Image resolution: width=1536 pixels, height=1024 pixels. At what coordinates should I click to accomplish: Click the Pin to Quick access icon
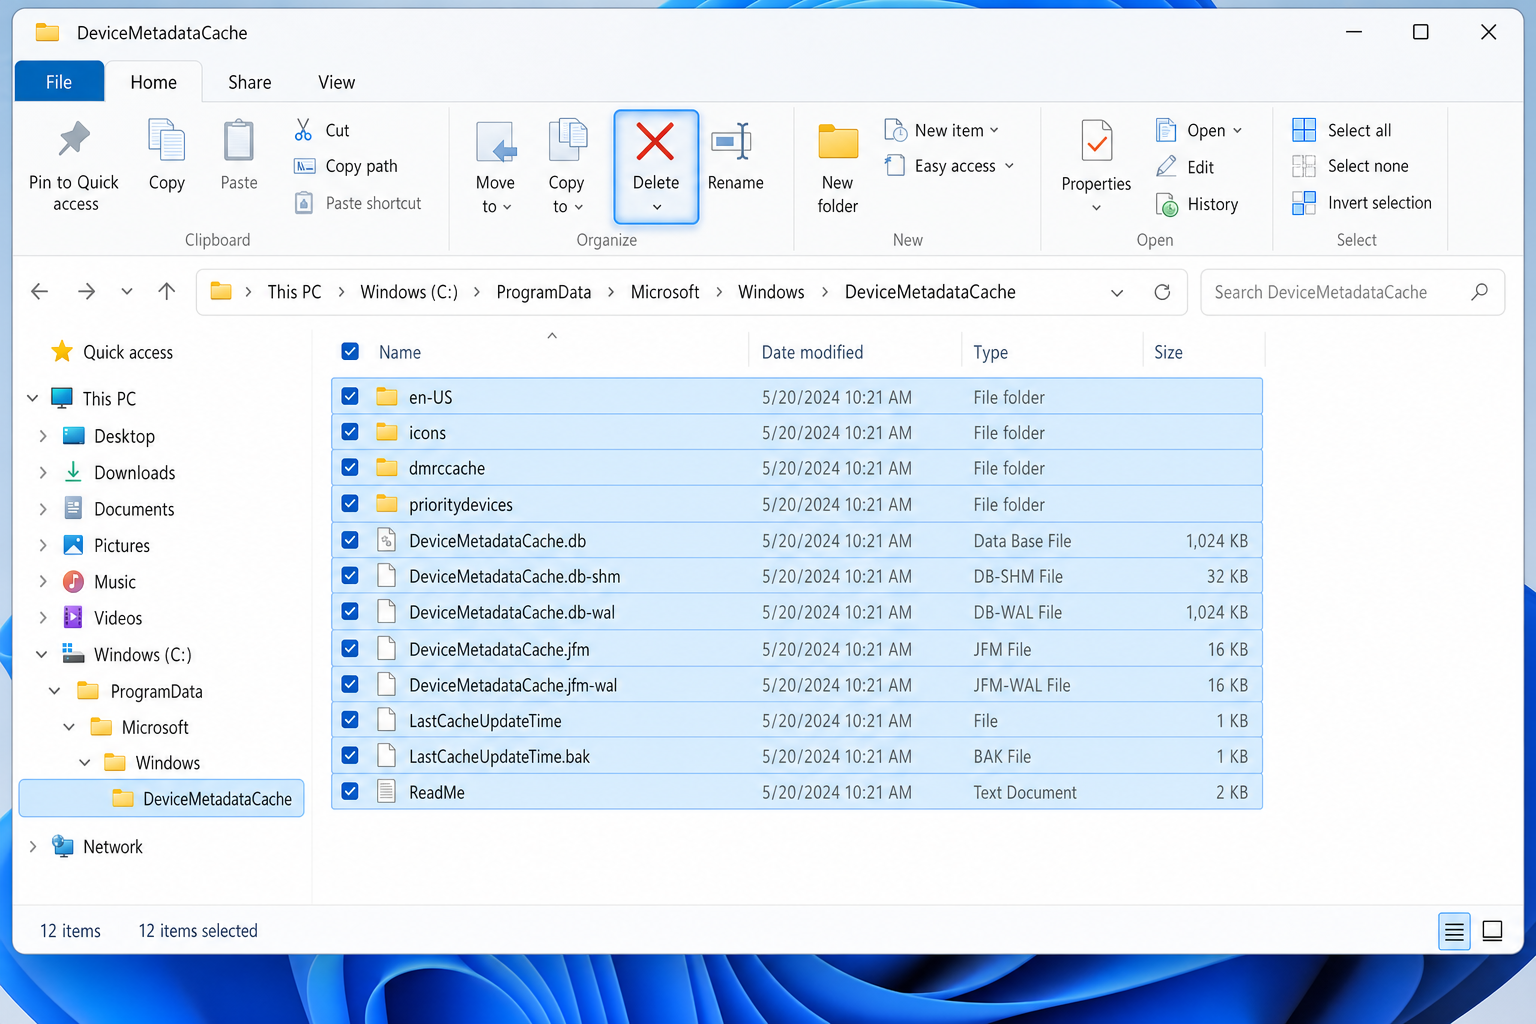(x=74, y=139)
